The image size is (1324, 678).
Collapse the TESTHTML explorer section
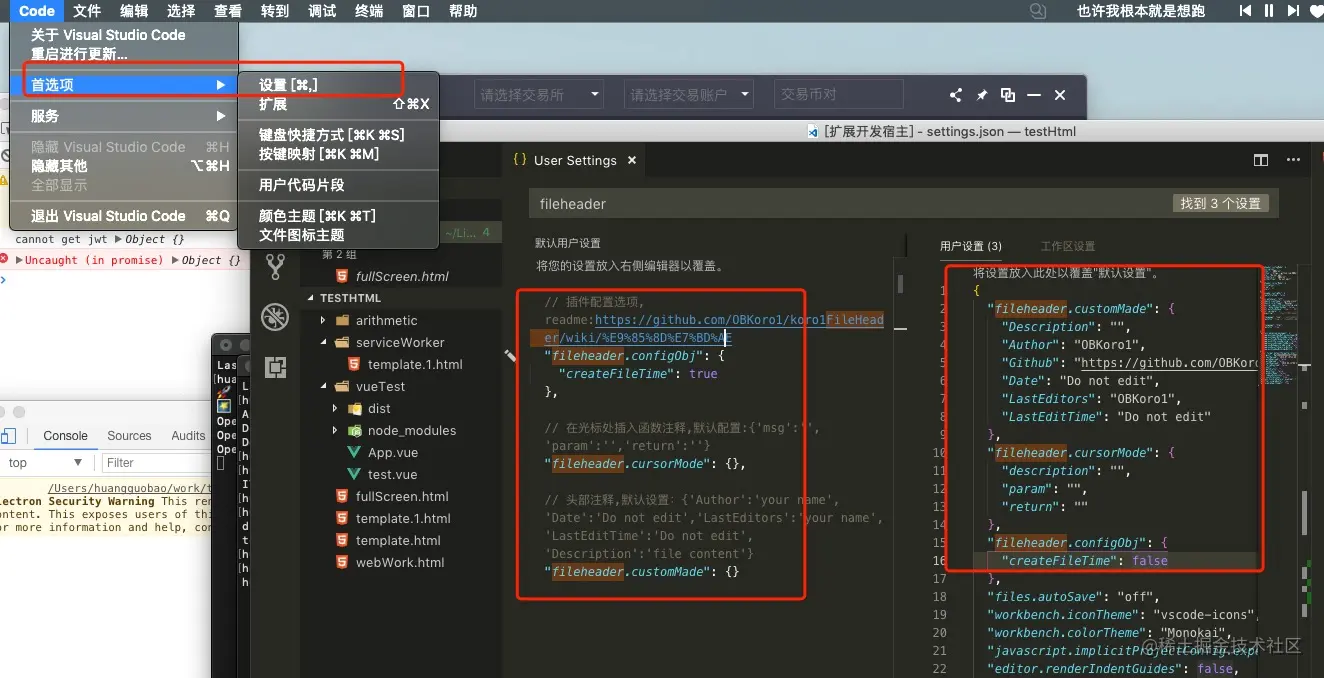(x=311, y=299)
